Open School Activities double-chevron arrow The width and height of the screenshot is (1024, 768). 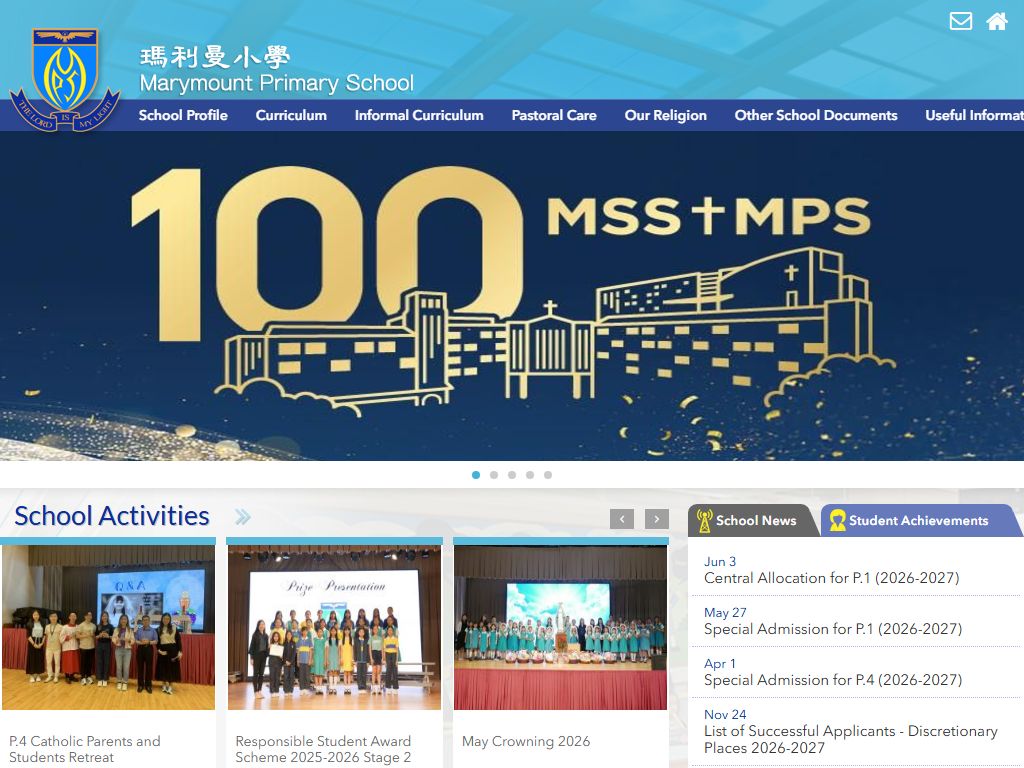242,517
